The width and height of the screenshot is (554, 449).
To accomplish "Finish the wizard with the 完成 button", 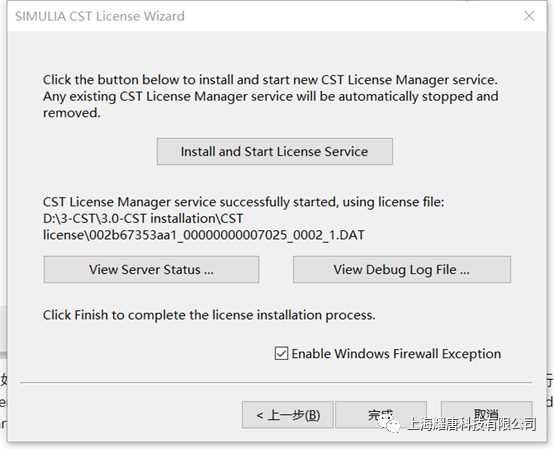I will coord(381,415).
